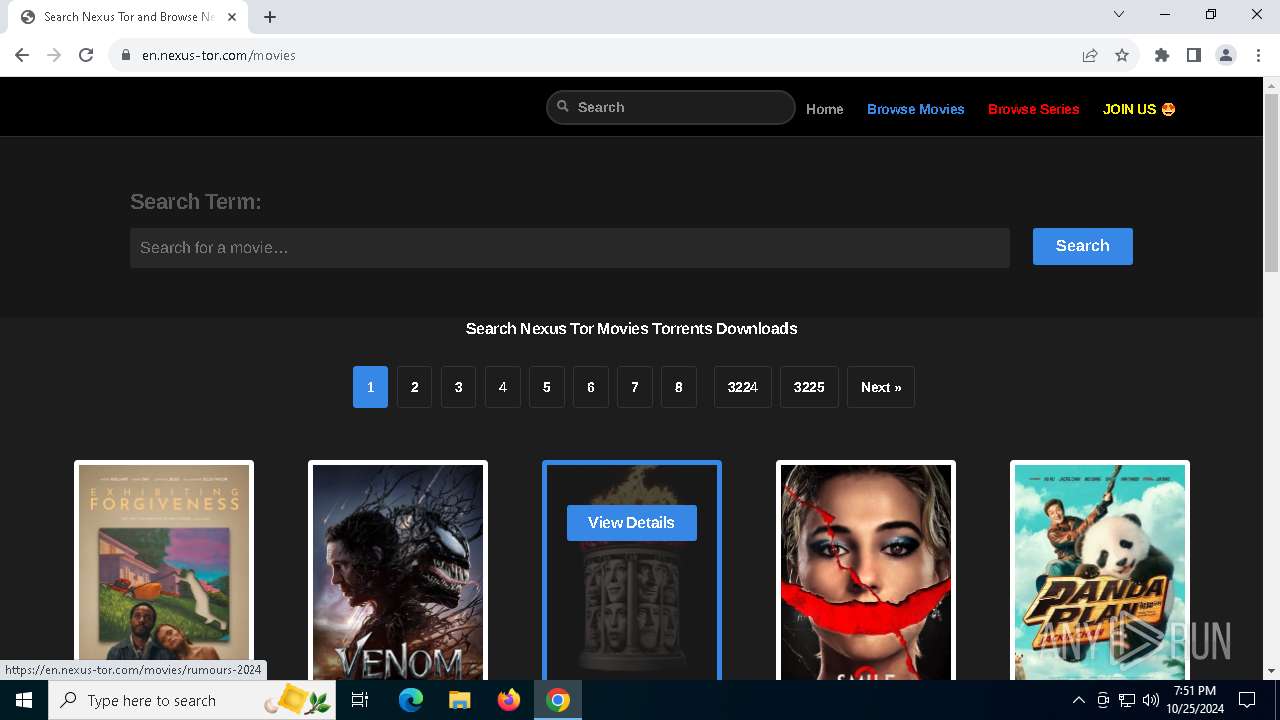This screenshot has width=1280, height=720.
Task: Click the vertical page scrollbar thumb
Action: pos(1272,182)
